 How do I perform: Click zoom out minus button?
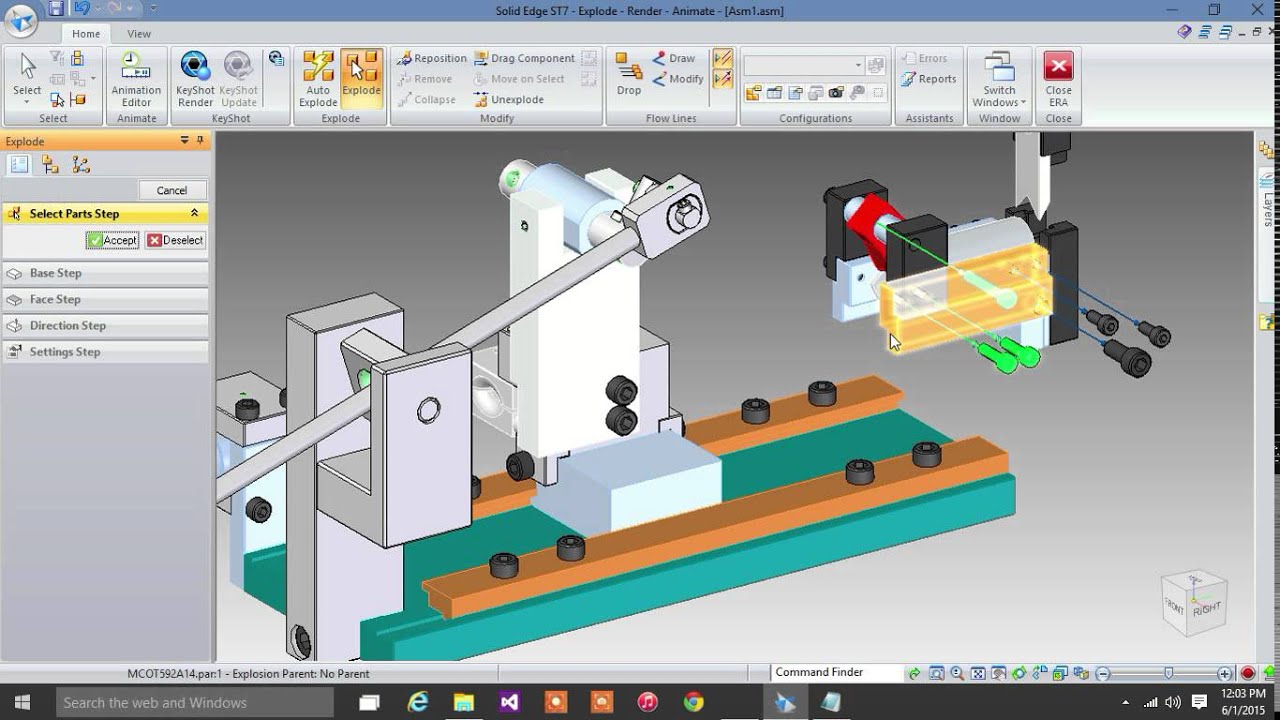pyautogui.click(x=1103, y=673)
